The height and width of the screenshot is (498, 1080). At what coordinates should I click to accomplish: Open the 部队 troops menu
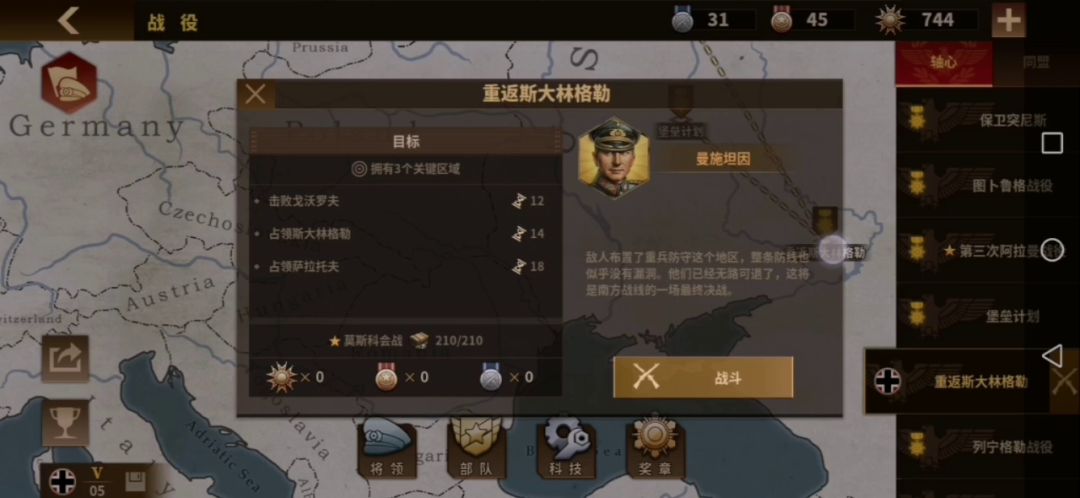click(476, 449)
